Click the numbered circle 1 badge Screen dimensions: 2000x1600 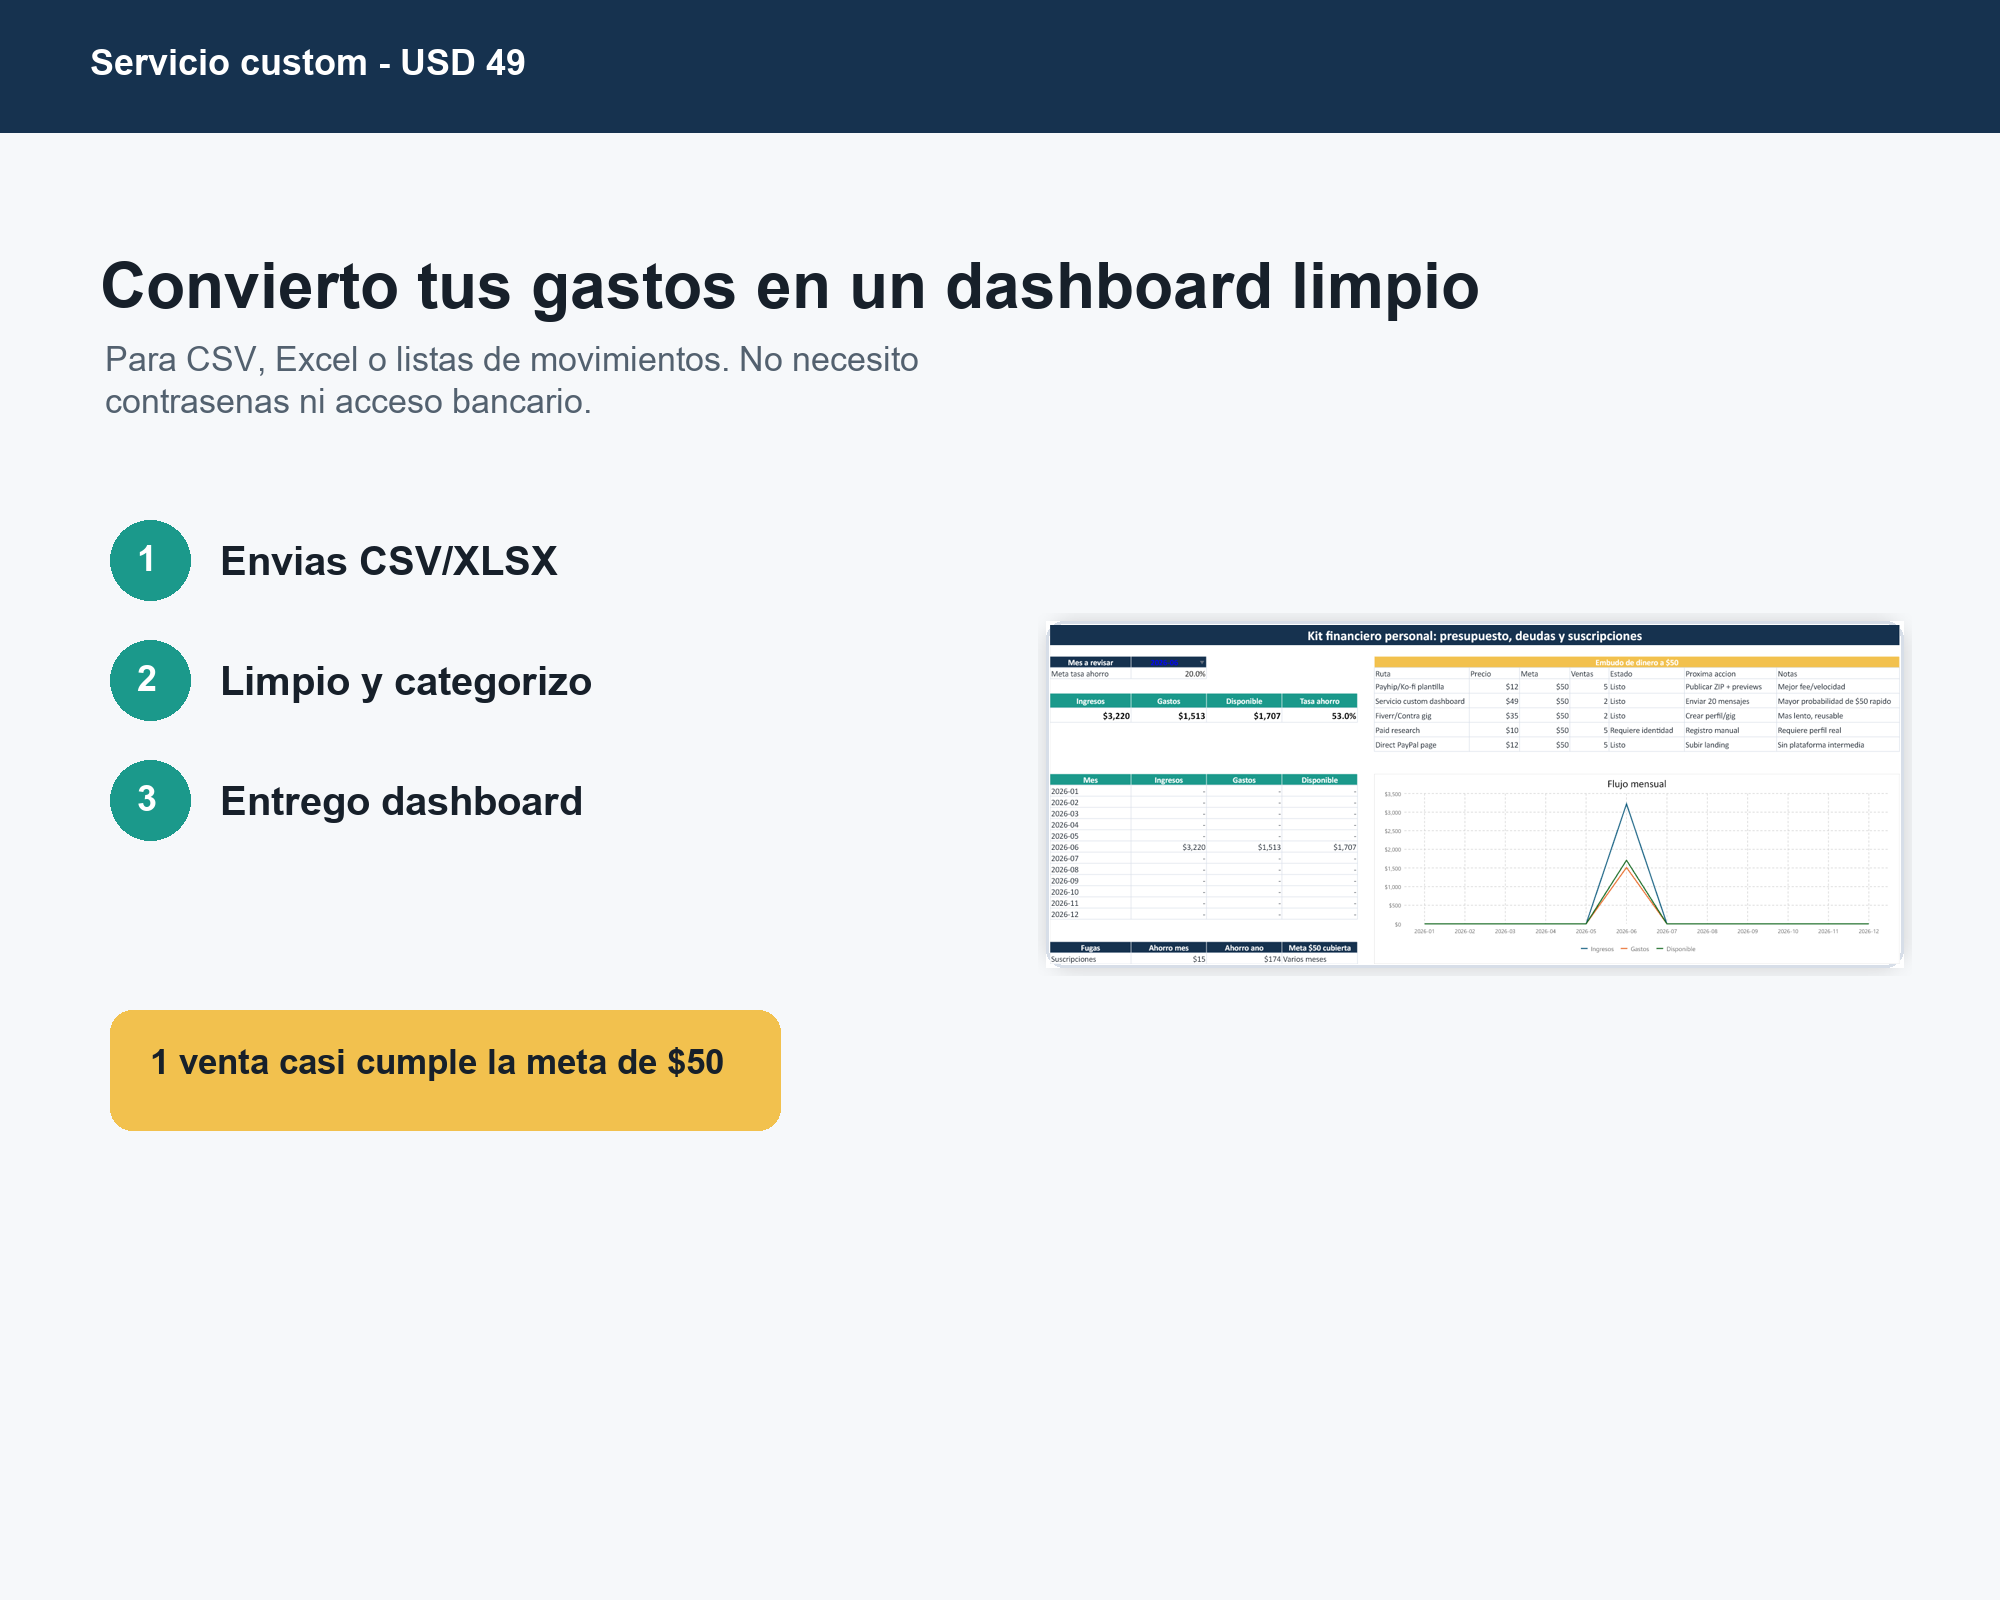coord(150,560)
